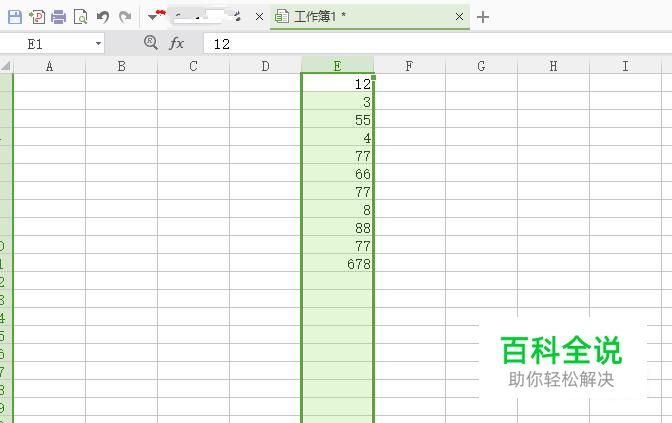Open the Name Box dropdown arrow
This screenshot has height=423, width=672.
tap(98, 43)
